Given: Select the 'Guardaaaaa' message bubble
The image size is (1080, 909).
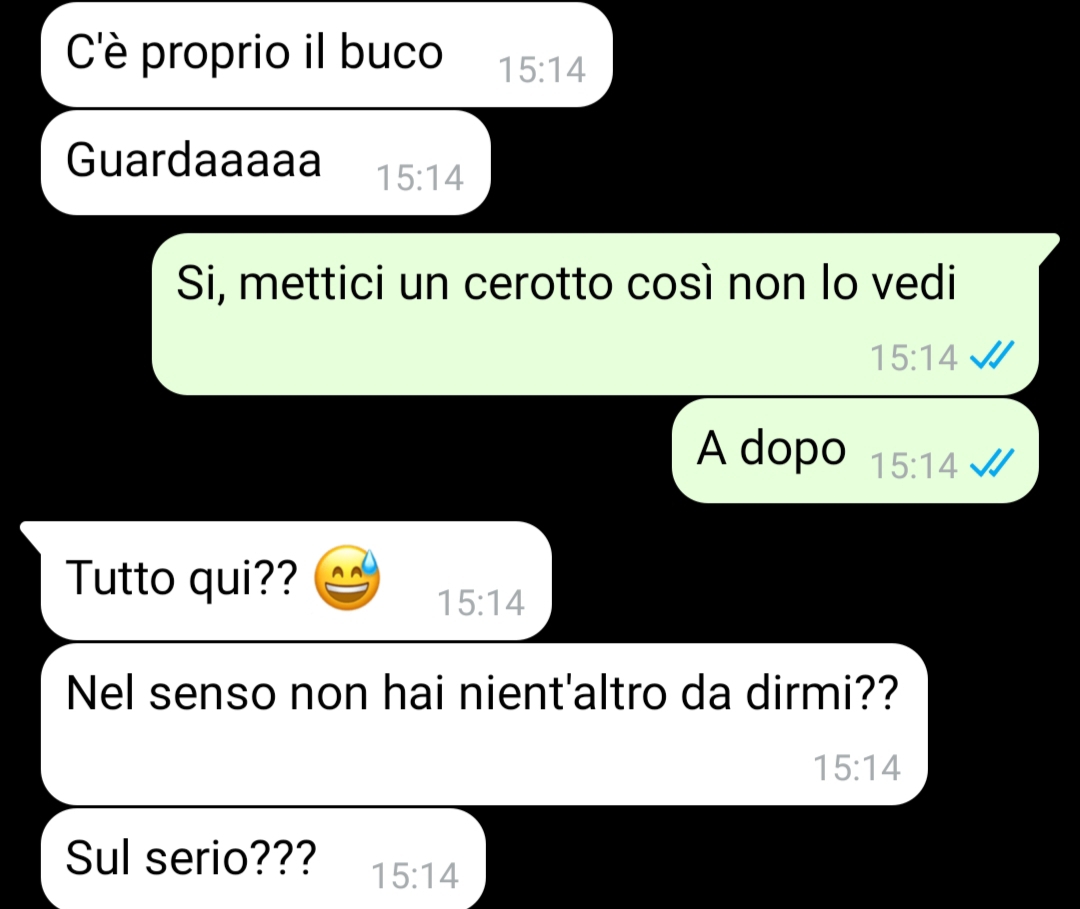Looking at the screenshot, I should click(266, 163).
